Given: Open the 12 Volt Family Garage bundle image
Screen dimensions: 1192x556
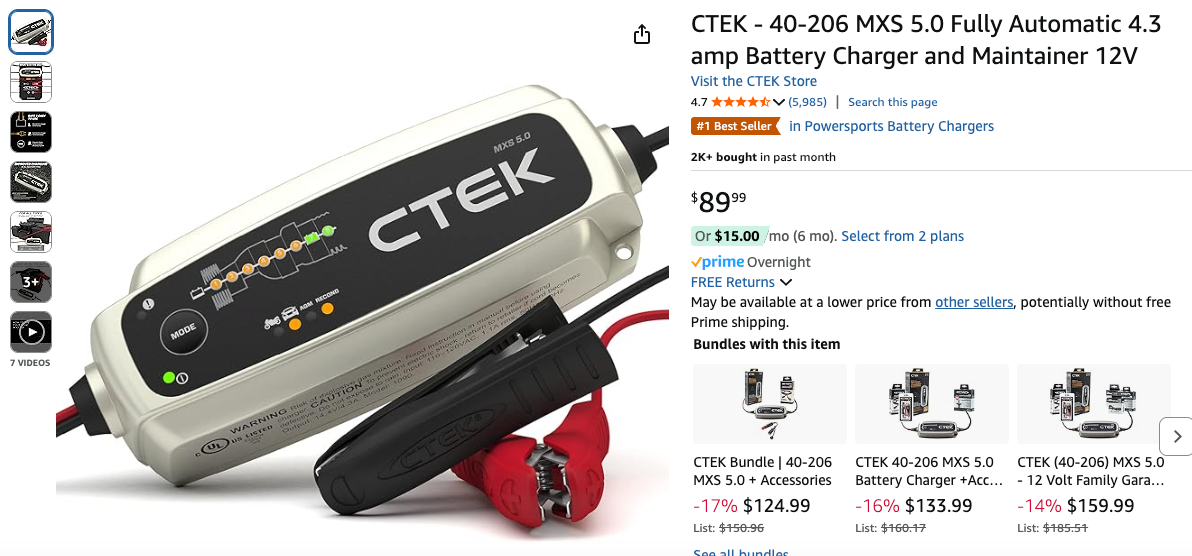Looking at the screenshot, I should (1094, 404).
